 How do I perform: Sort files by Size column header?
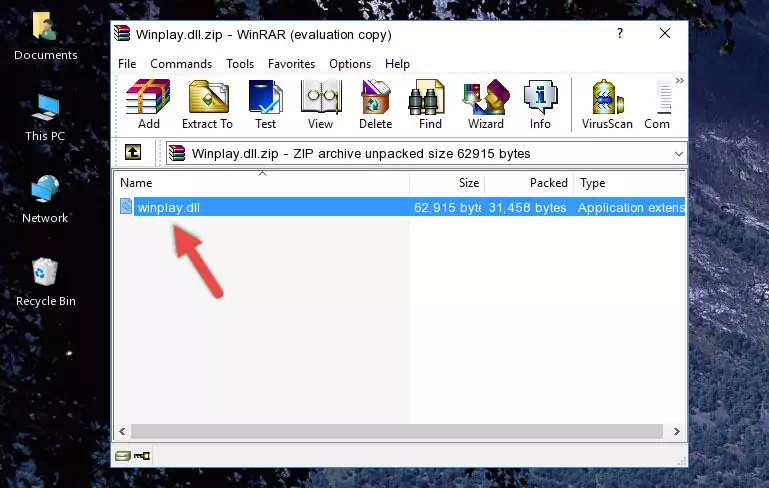pos(447,183)
